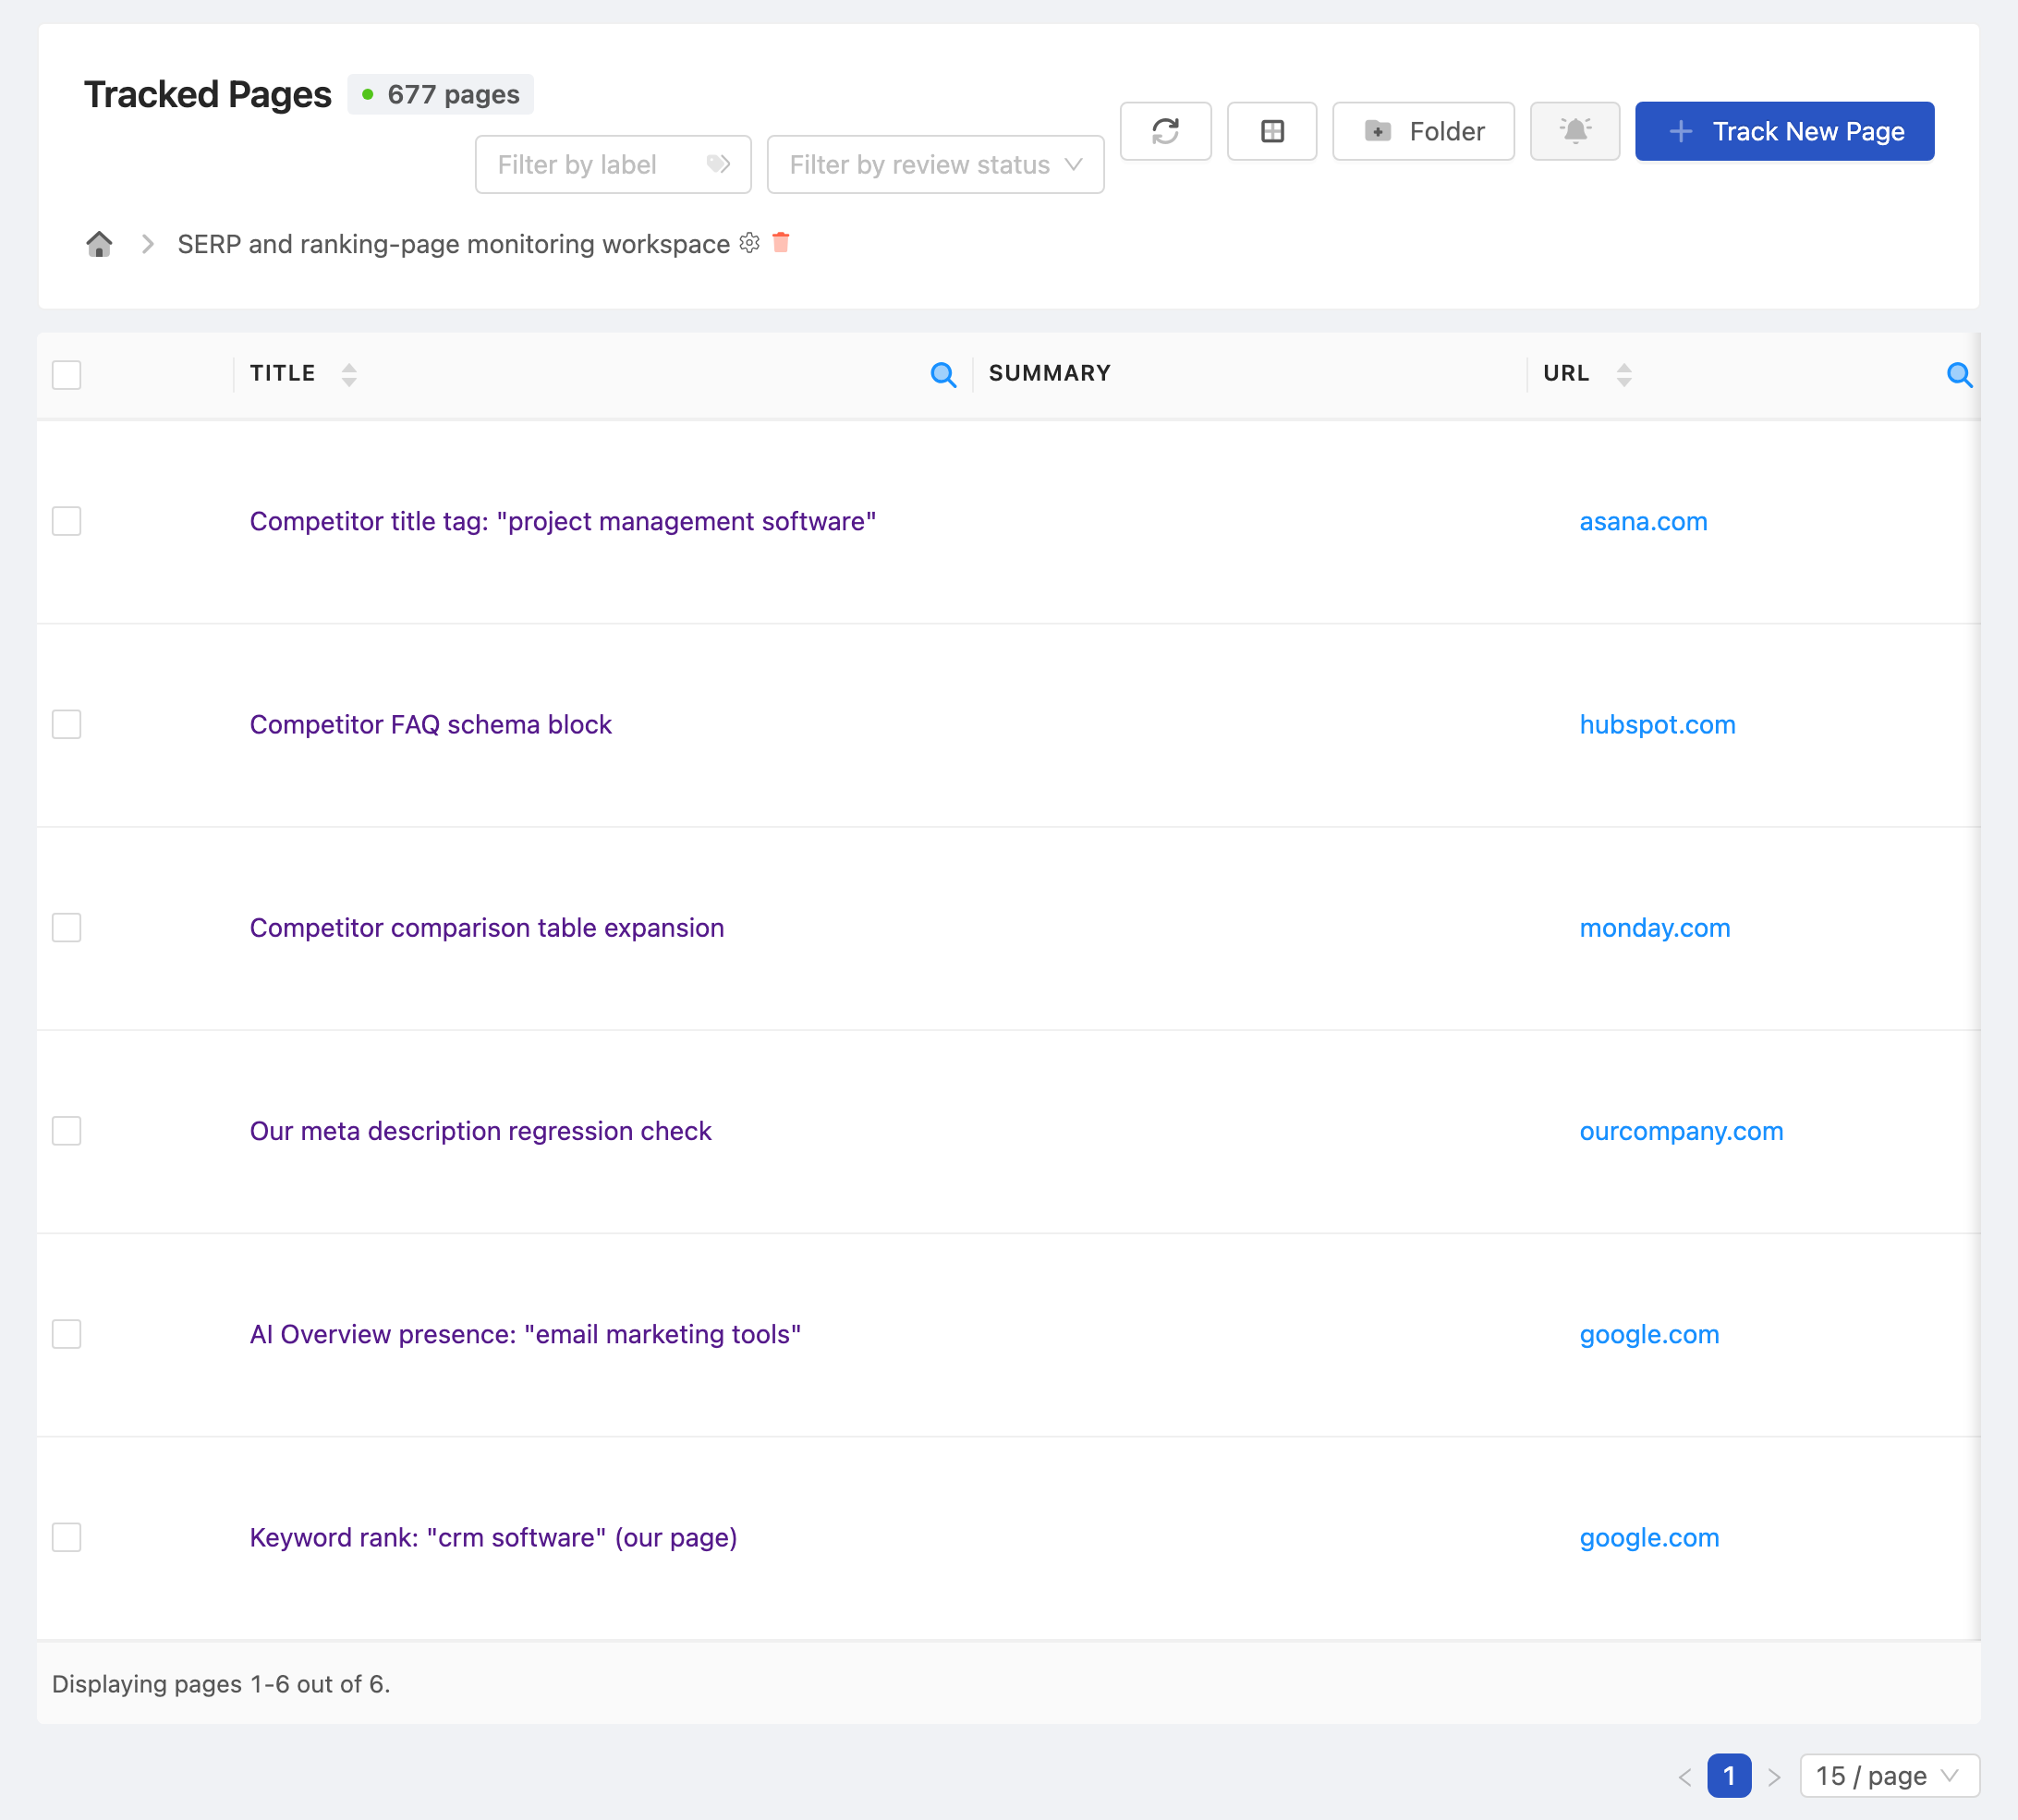The width and height of the screenshot is (2018, 1820).
Task: Click the "Displaying pages 1-6 out of 6" text
Action: pyautogui.click(x=221, y=1684)
